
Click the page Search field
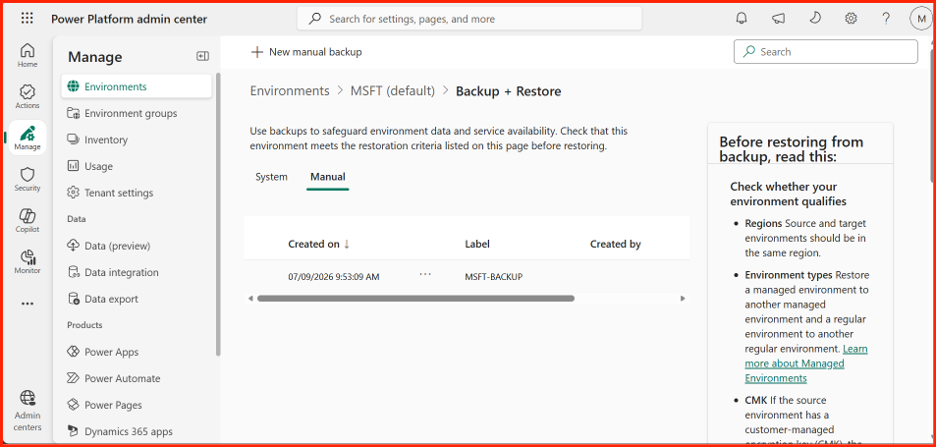coord(826,52)
